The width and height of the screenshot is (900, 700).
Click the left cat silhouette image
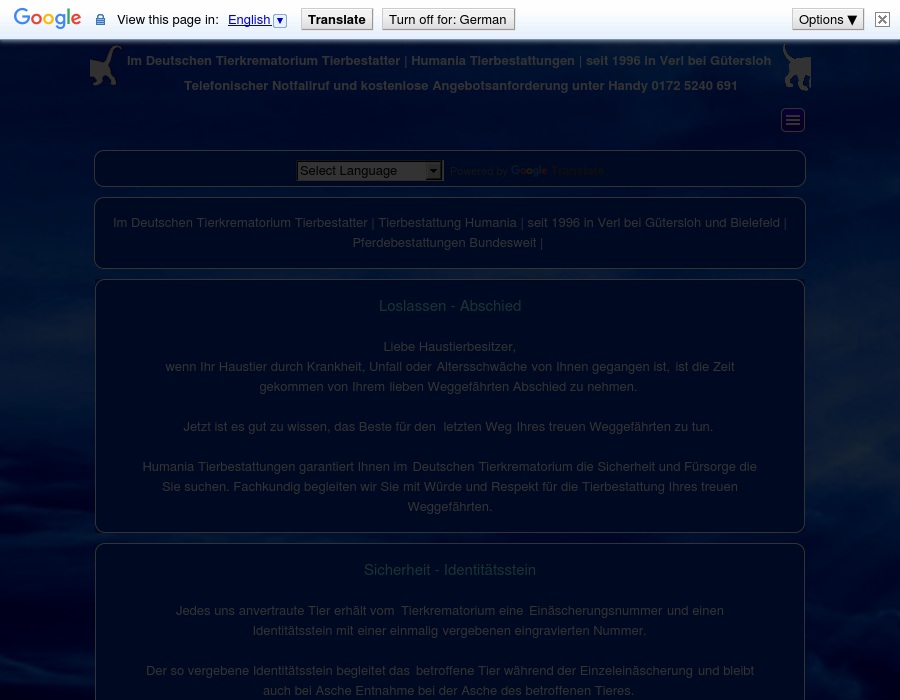(106, 65)
